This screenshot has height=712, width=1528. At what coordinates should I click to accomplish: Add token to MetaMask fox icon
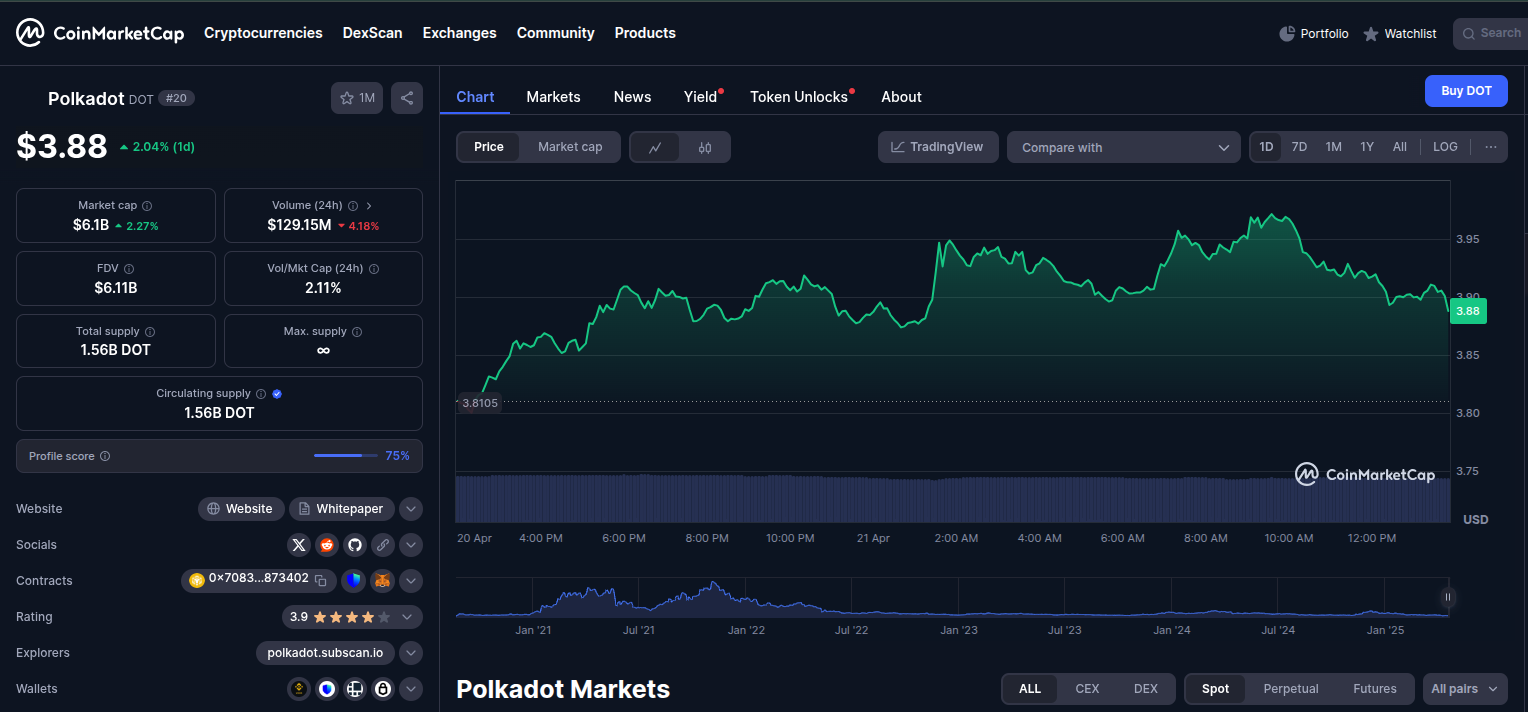coord(382,581)
